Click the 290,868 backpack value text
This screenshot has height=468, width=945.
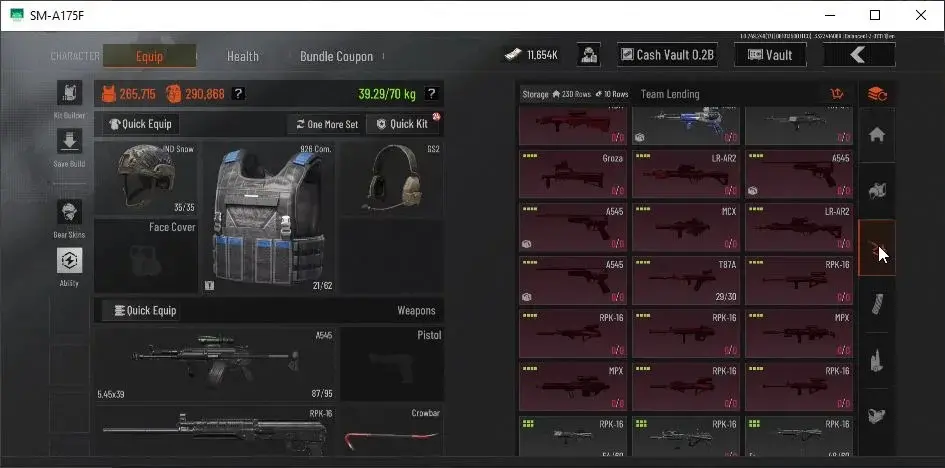(x=205, y=95)
